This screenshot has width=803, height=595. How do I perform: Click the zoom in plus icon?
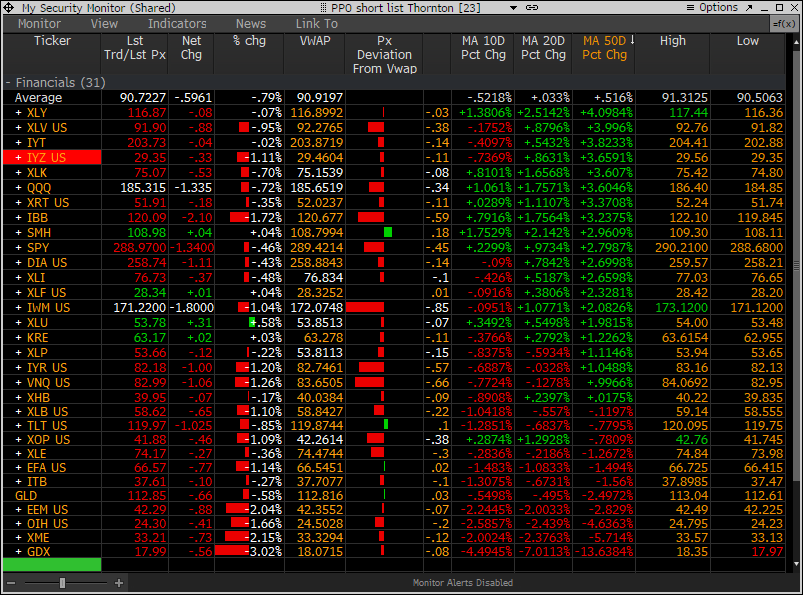coord(119,583)
